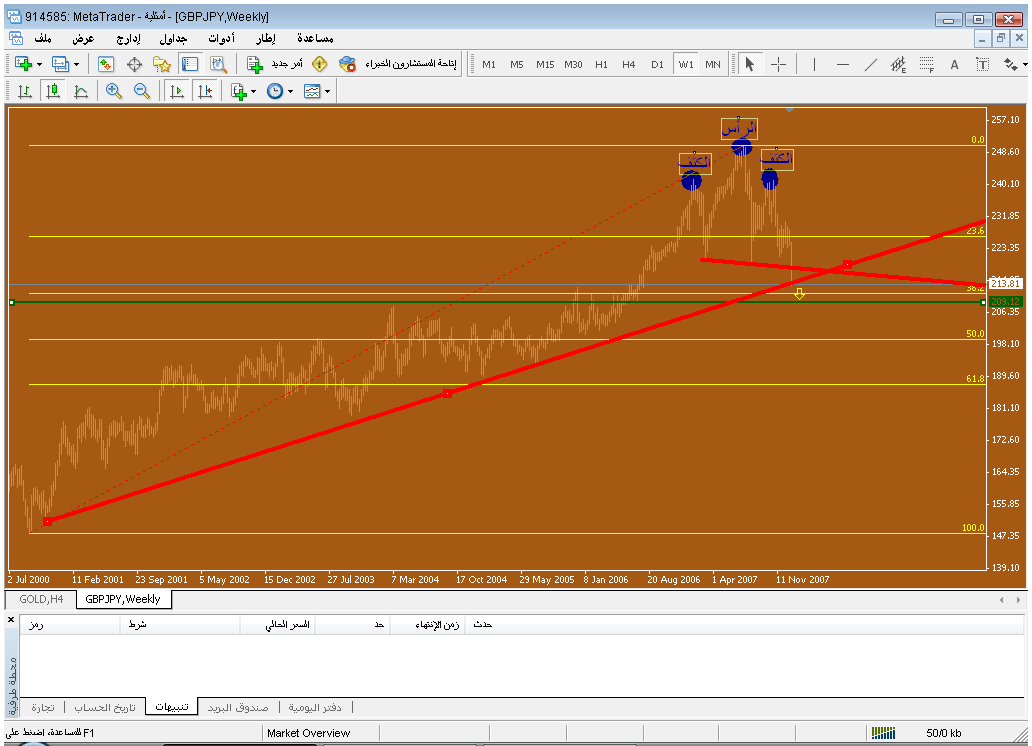Open the new chart dropdown arrow
Image resolution: width=1032 pixels, height=746 pixels.
[x=40, y=64]
